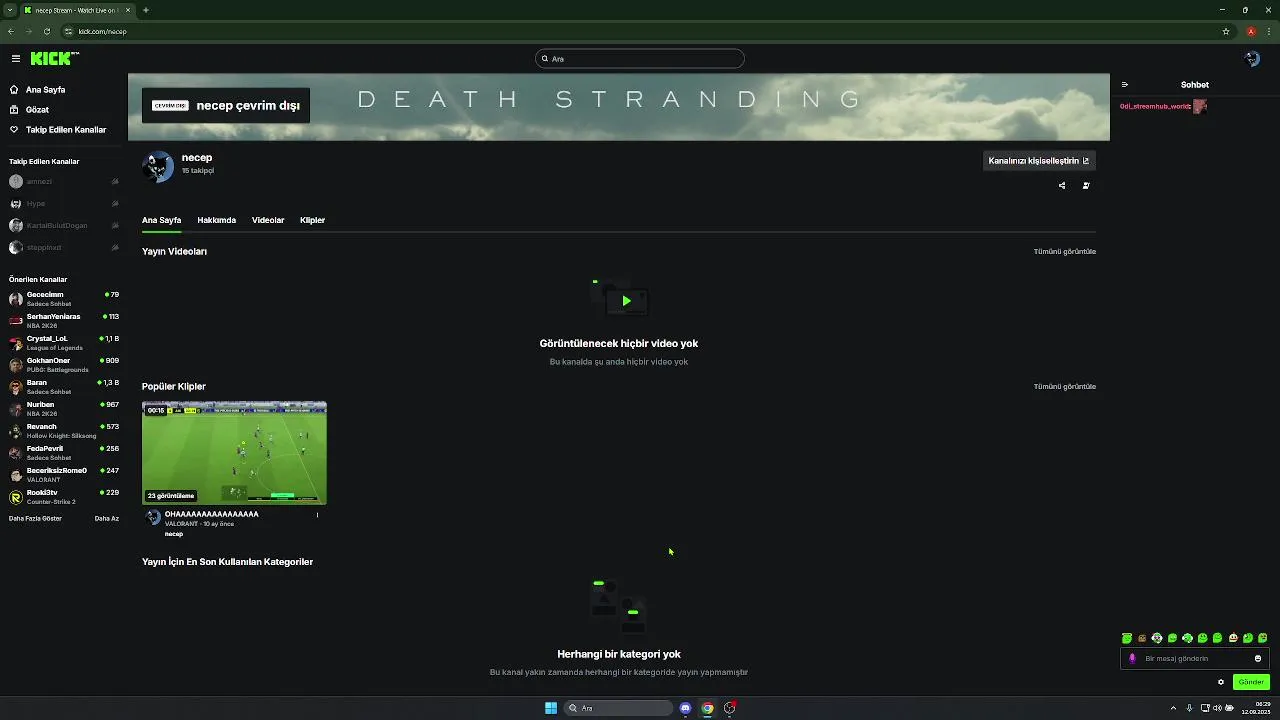Open the user profile avatar menu
The width and height of the screenshot is (1280, 720).
1252,59
